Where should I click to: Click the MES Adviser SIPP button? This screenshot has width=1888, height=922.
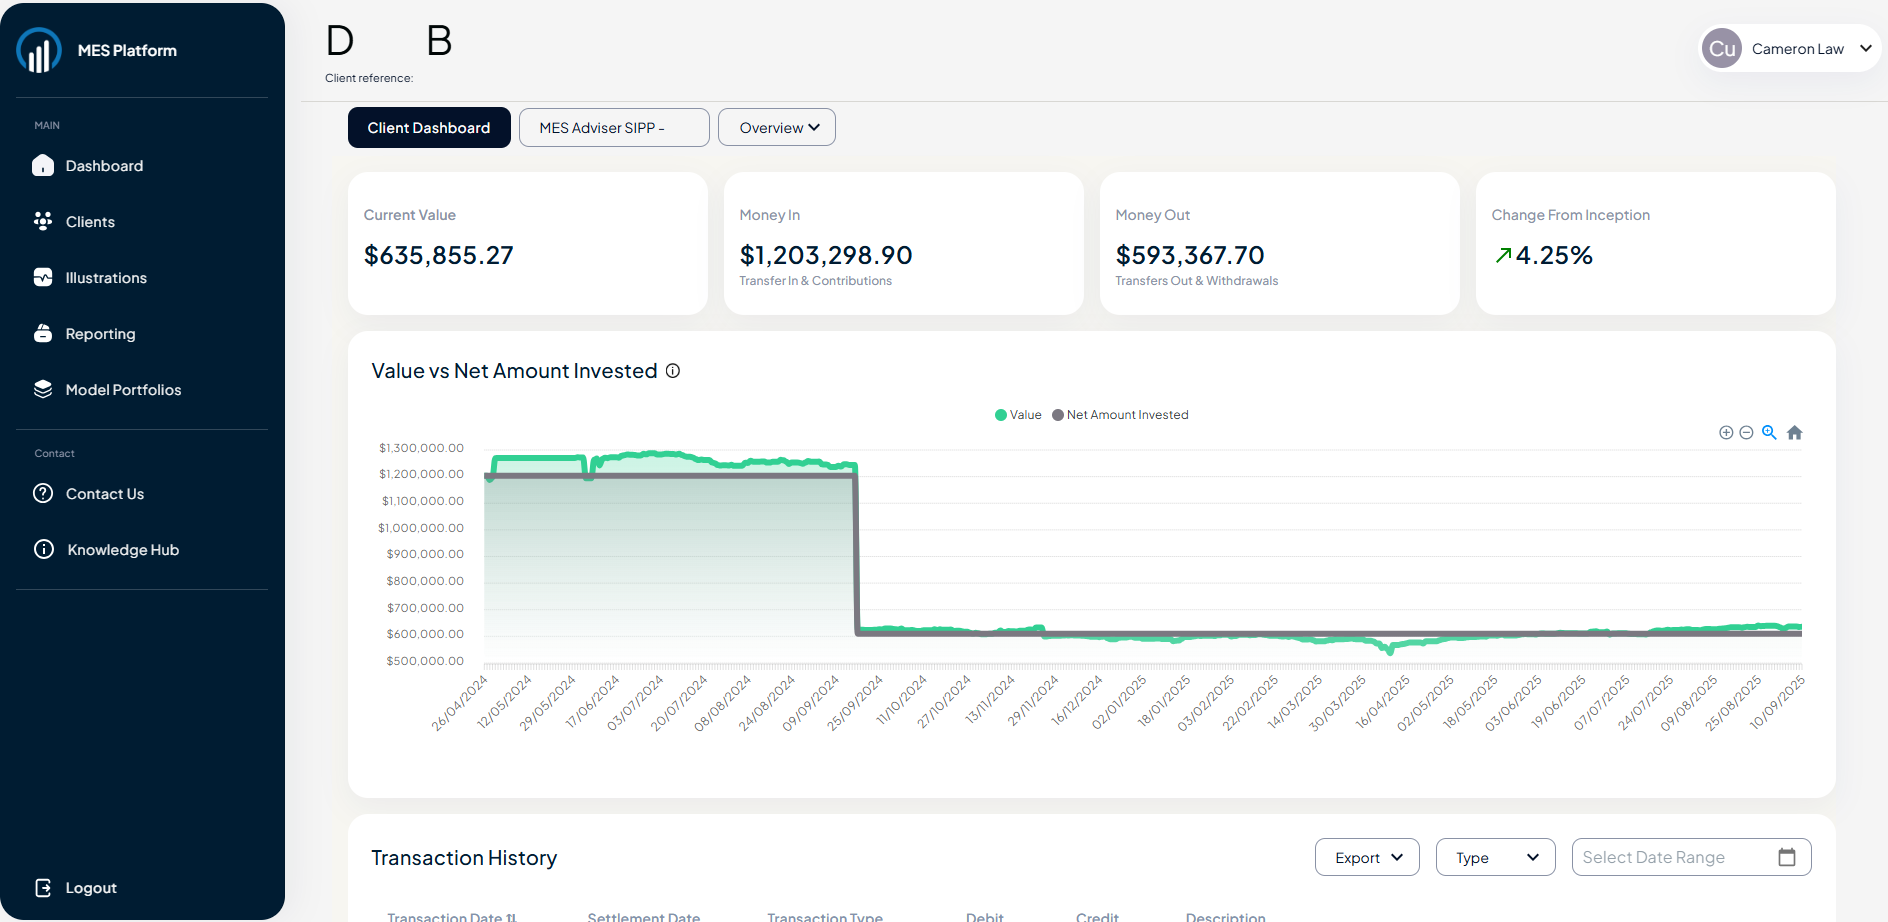[x=613, y=128]
